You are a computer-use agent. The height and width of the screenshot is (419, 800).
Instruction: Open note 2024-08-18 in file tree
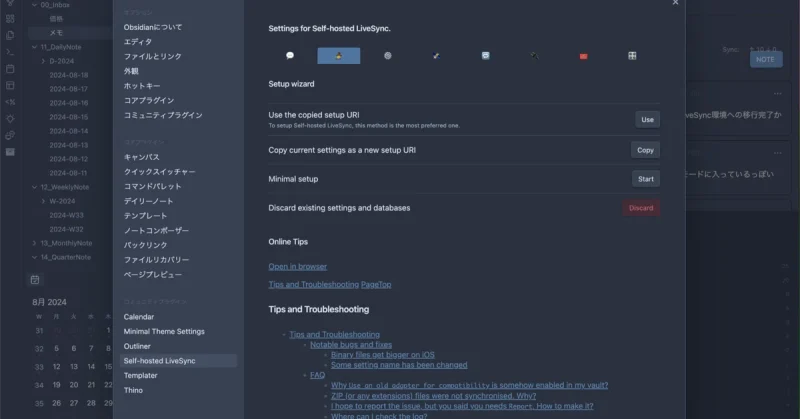click(x=70, y=75)
